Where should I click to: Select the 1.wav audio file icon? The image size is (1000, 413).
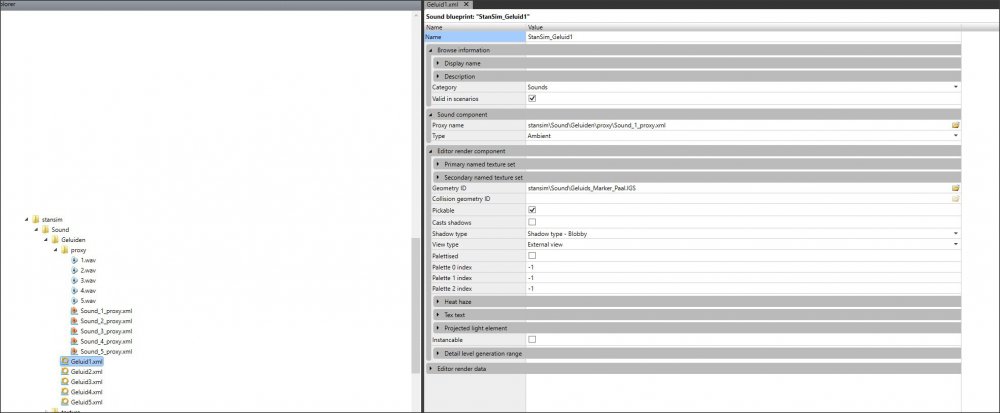click(x=75, y=260)
